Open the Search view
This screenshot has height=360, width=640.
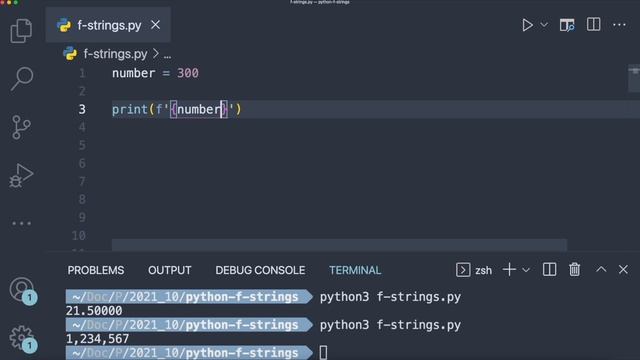[x=21, y=78]
